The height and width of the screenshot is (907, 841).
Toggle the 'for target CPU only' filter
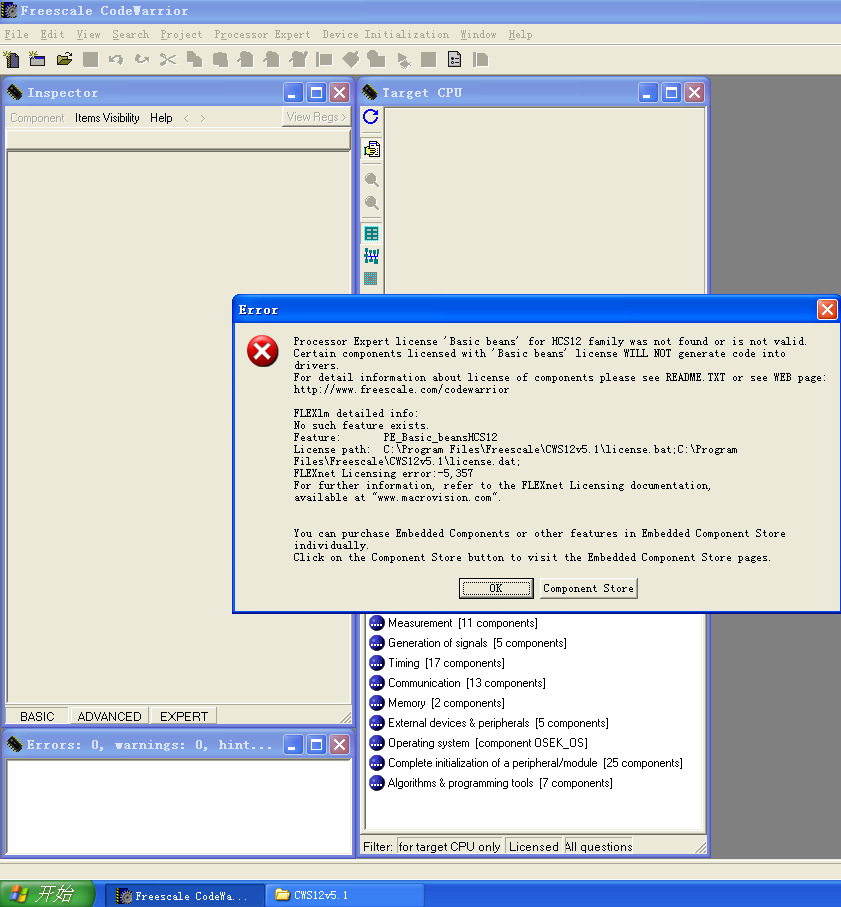(449, 846)
